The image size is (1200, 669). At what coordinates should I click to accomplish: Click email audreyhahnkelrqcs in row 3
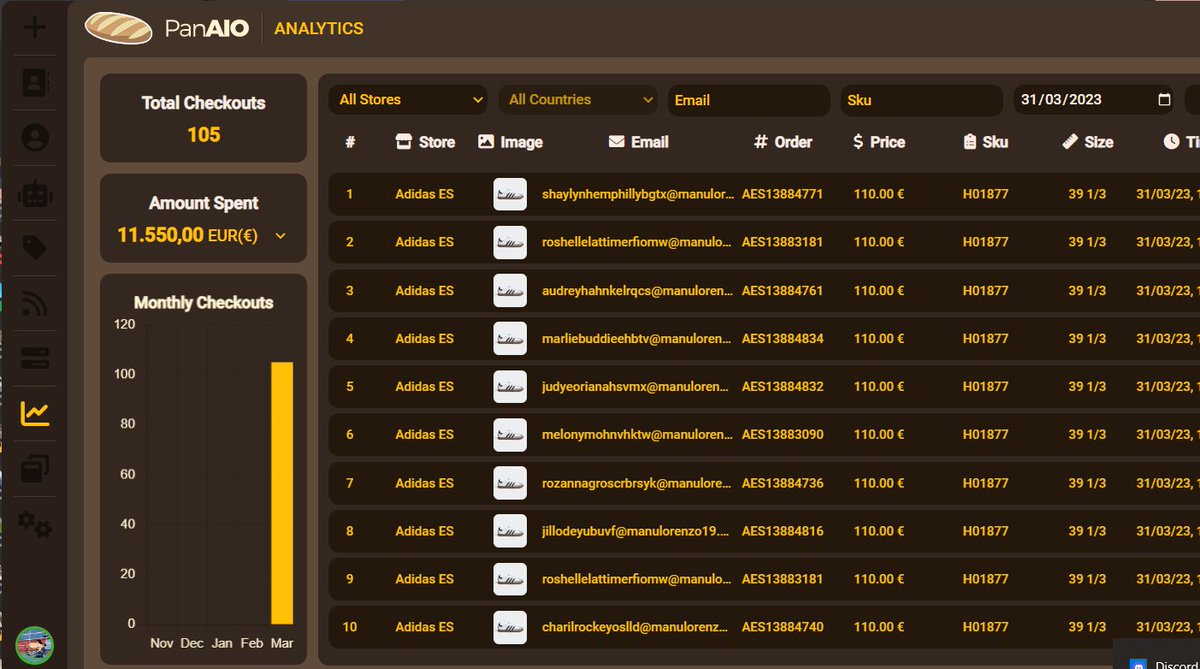click(x=638, y=290)
